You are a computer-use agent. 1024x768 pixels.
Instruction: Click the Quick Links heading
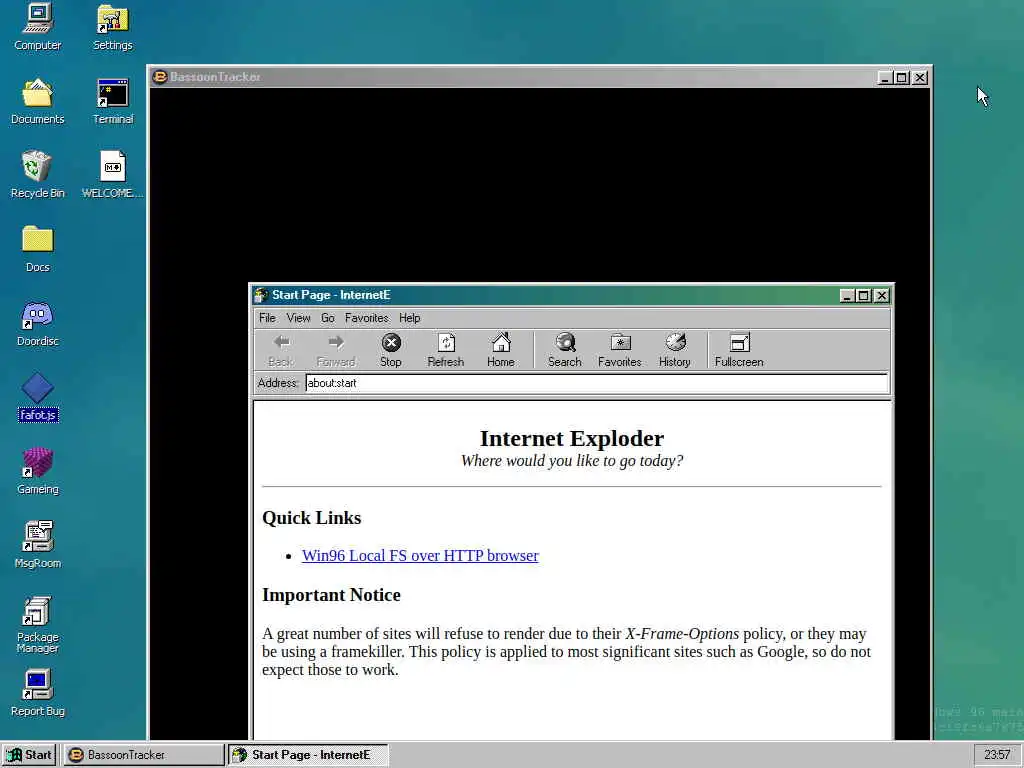(x=312, y=518)
